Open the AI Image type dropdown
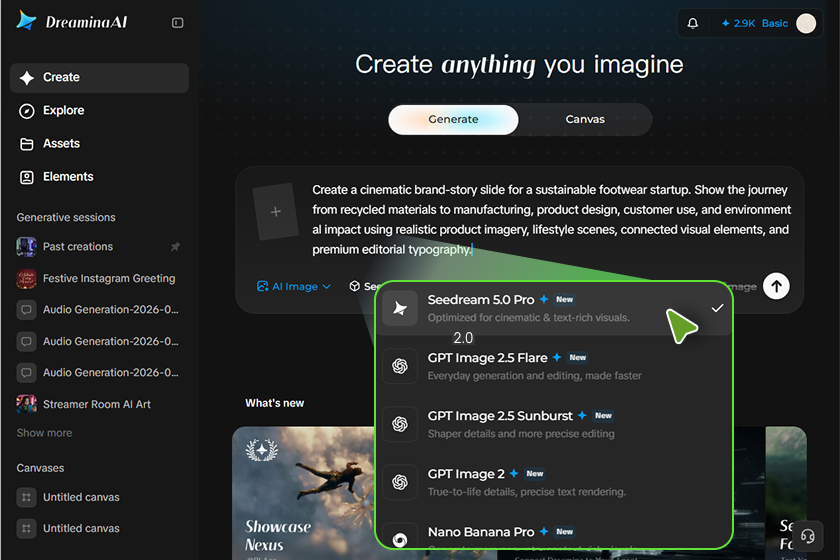The width and height of the screenshot is (840, 560). tap(294, 287)
